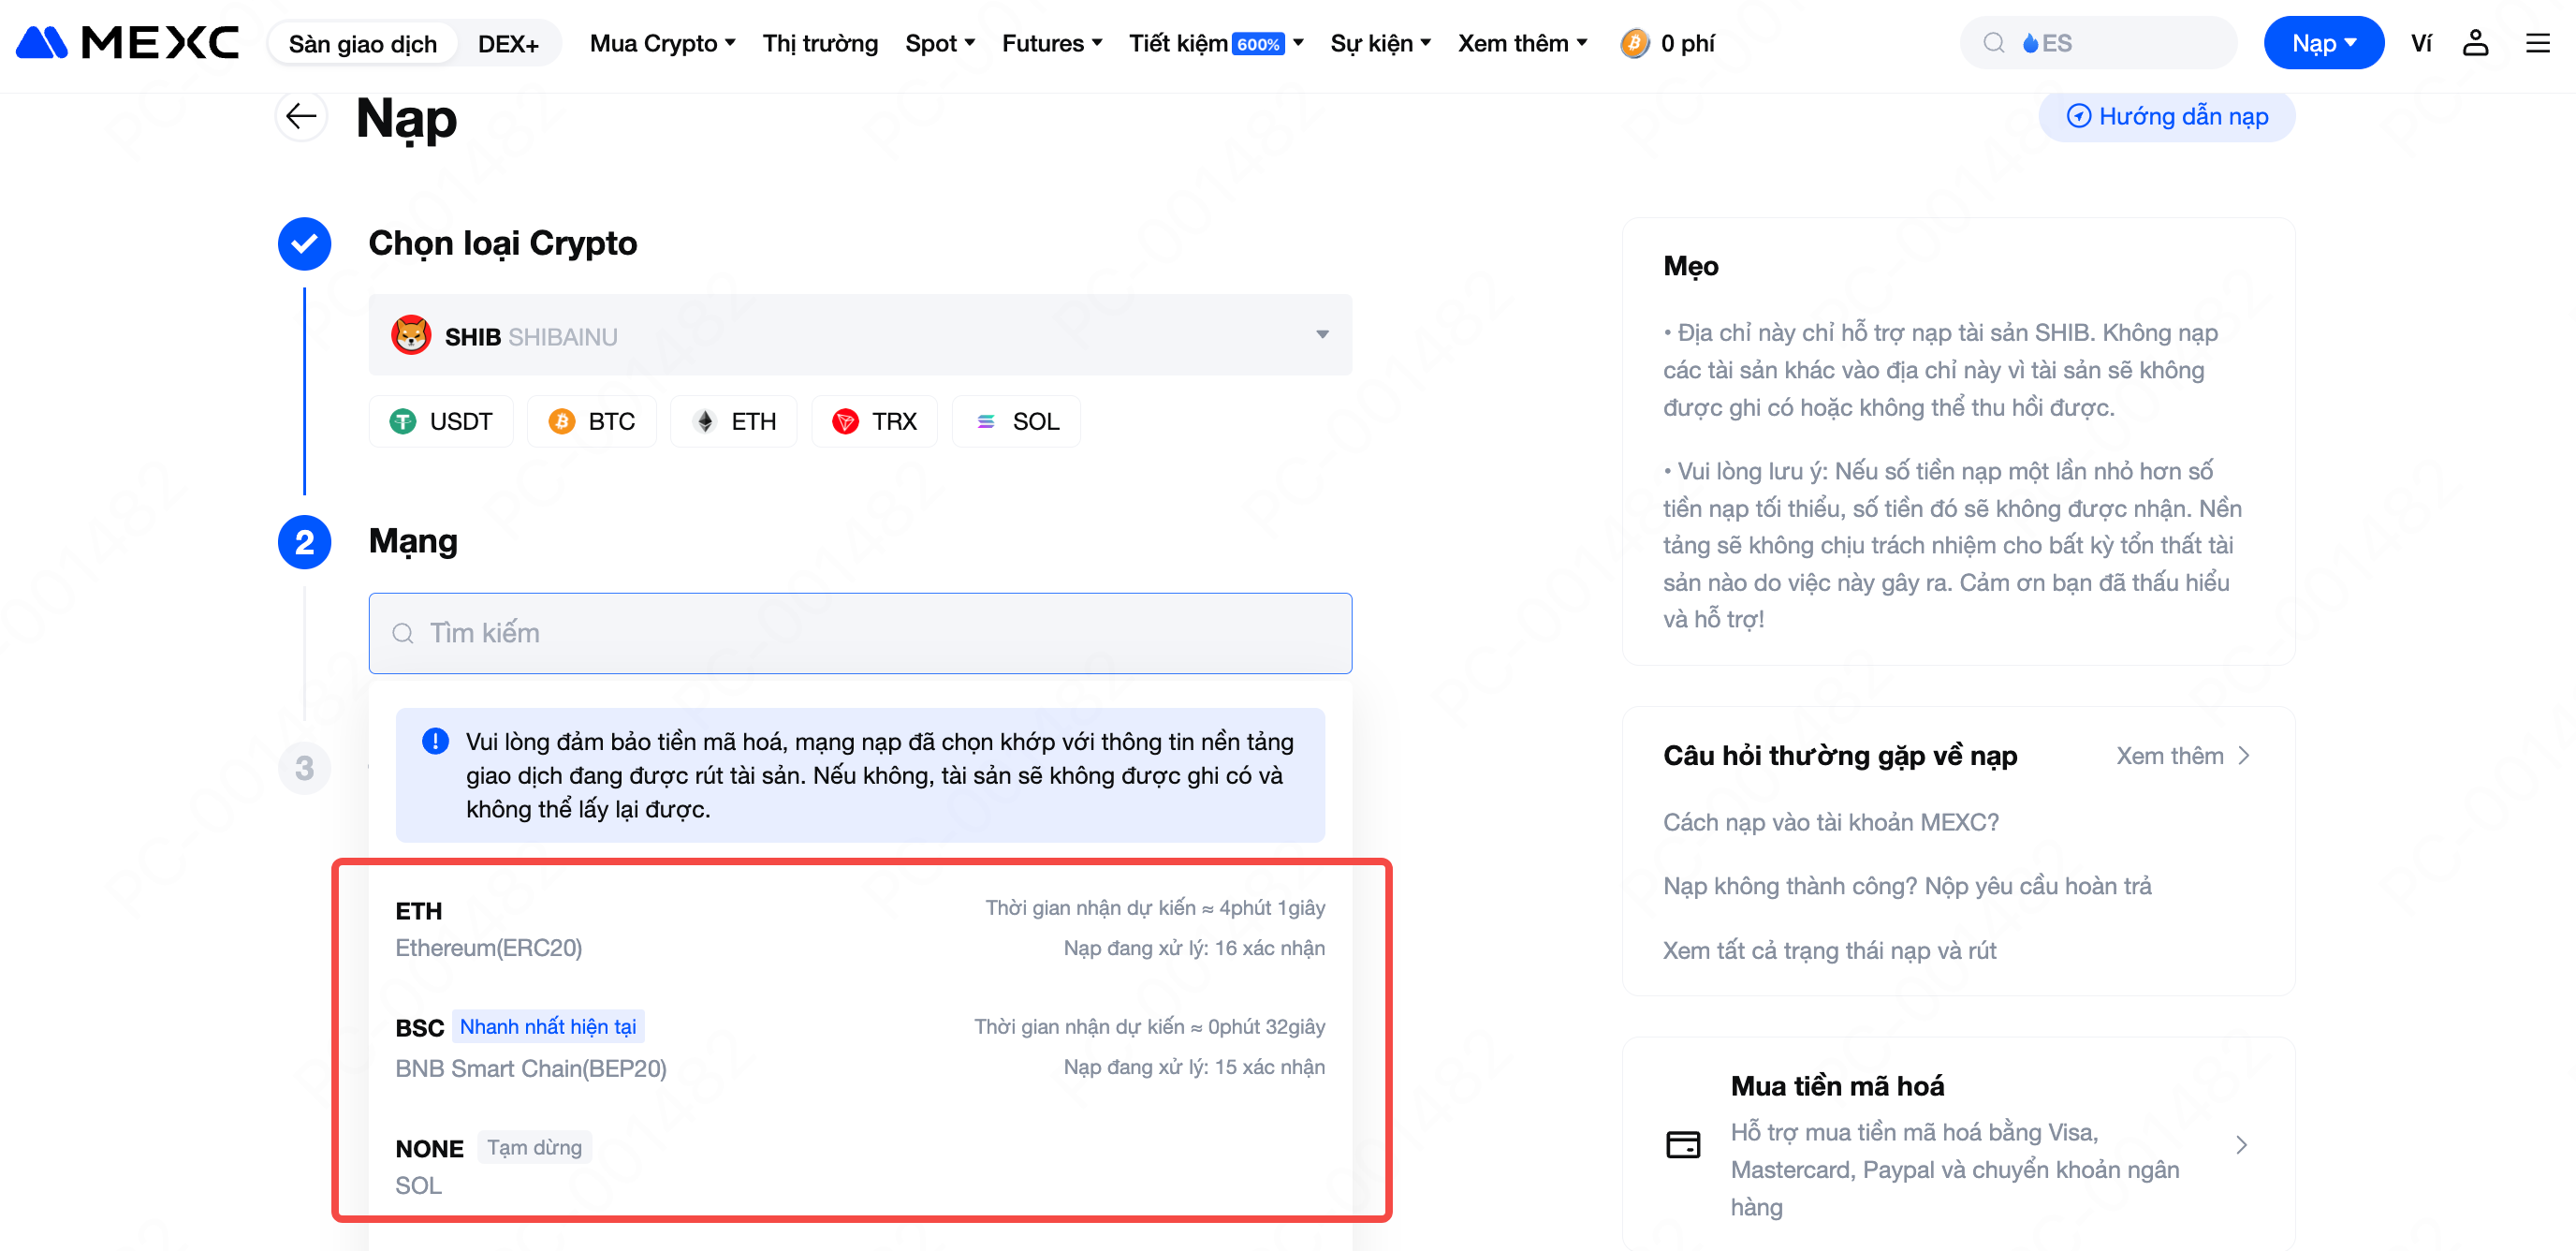Open Ví in the header
The image size is (2576, 1251).
[x=2421, y=43]
